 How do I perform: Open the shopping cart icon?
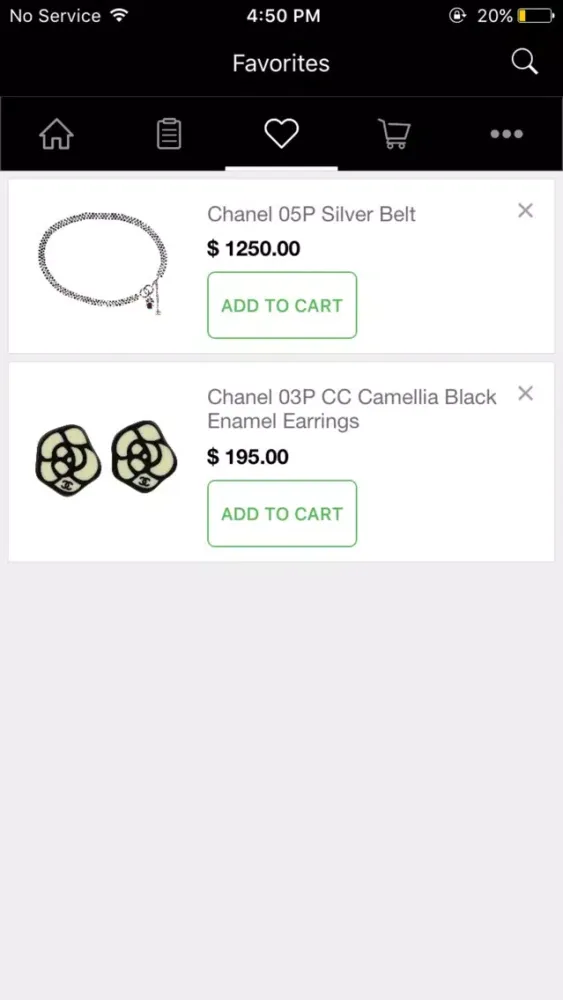(x=395, y=135)
